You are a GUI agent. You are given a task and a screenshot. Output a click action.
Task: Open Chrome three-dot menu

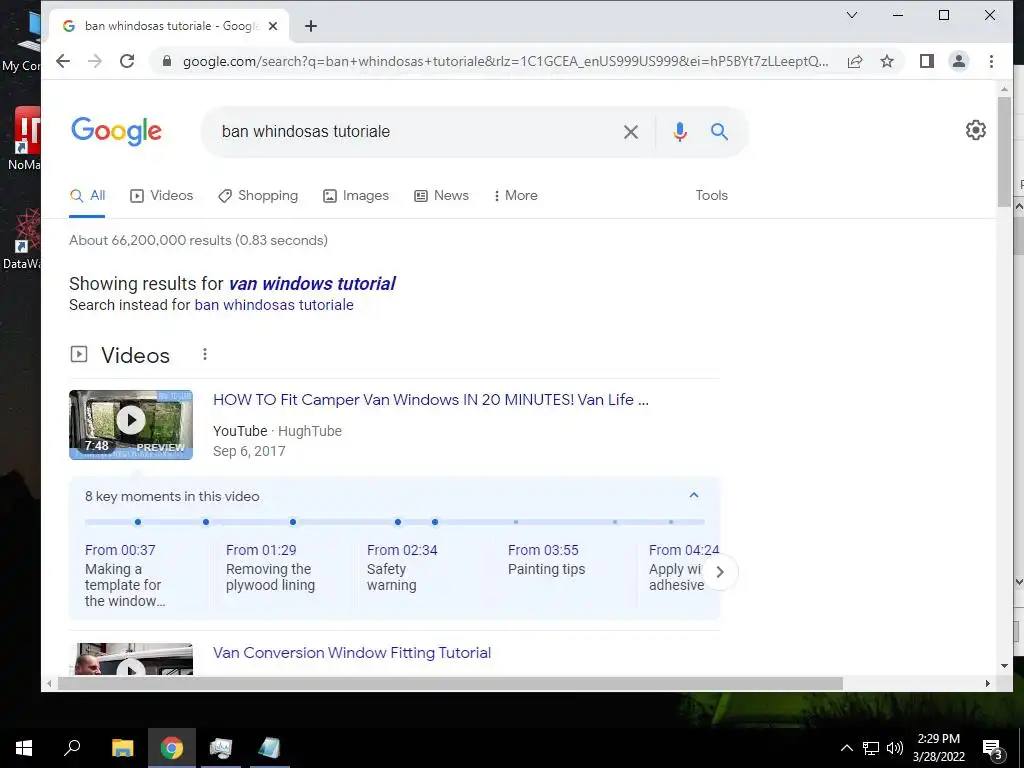pyautogui.click(x=991, y=61)
